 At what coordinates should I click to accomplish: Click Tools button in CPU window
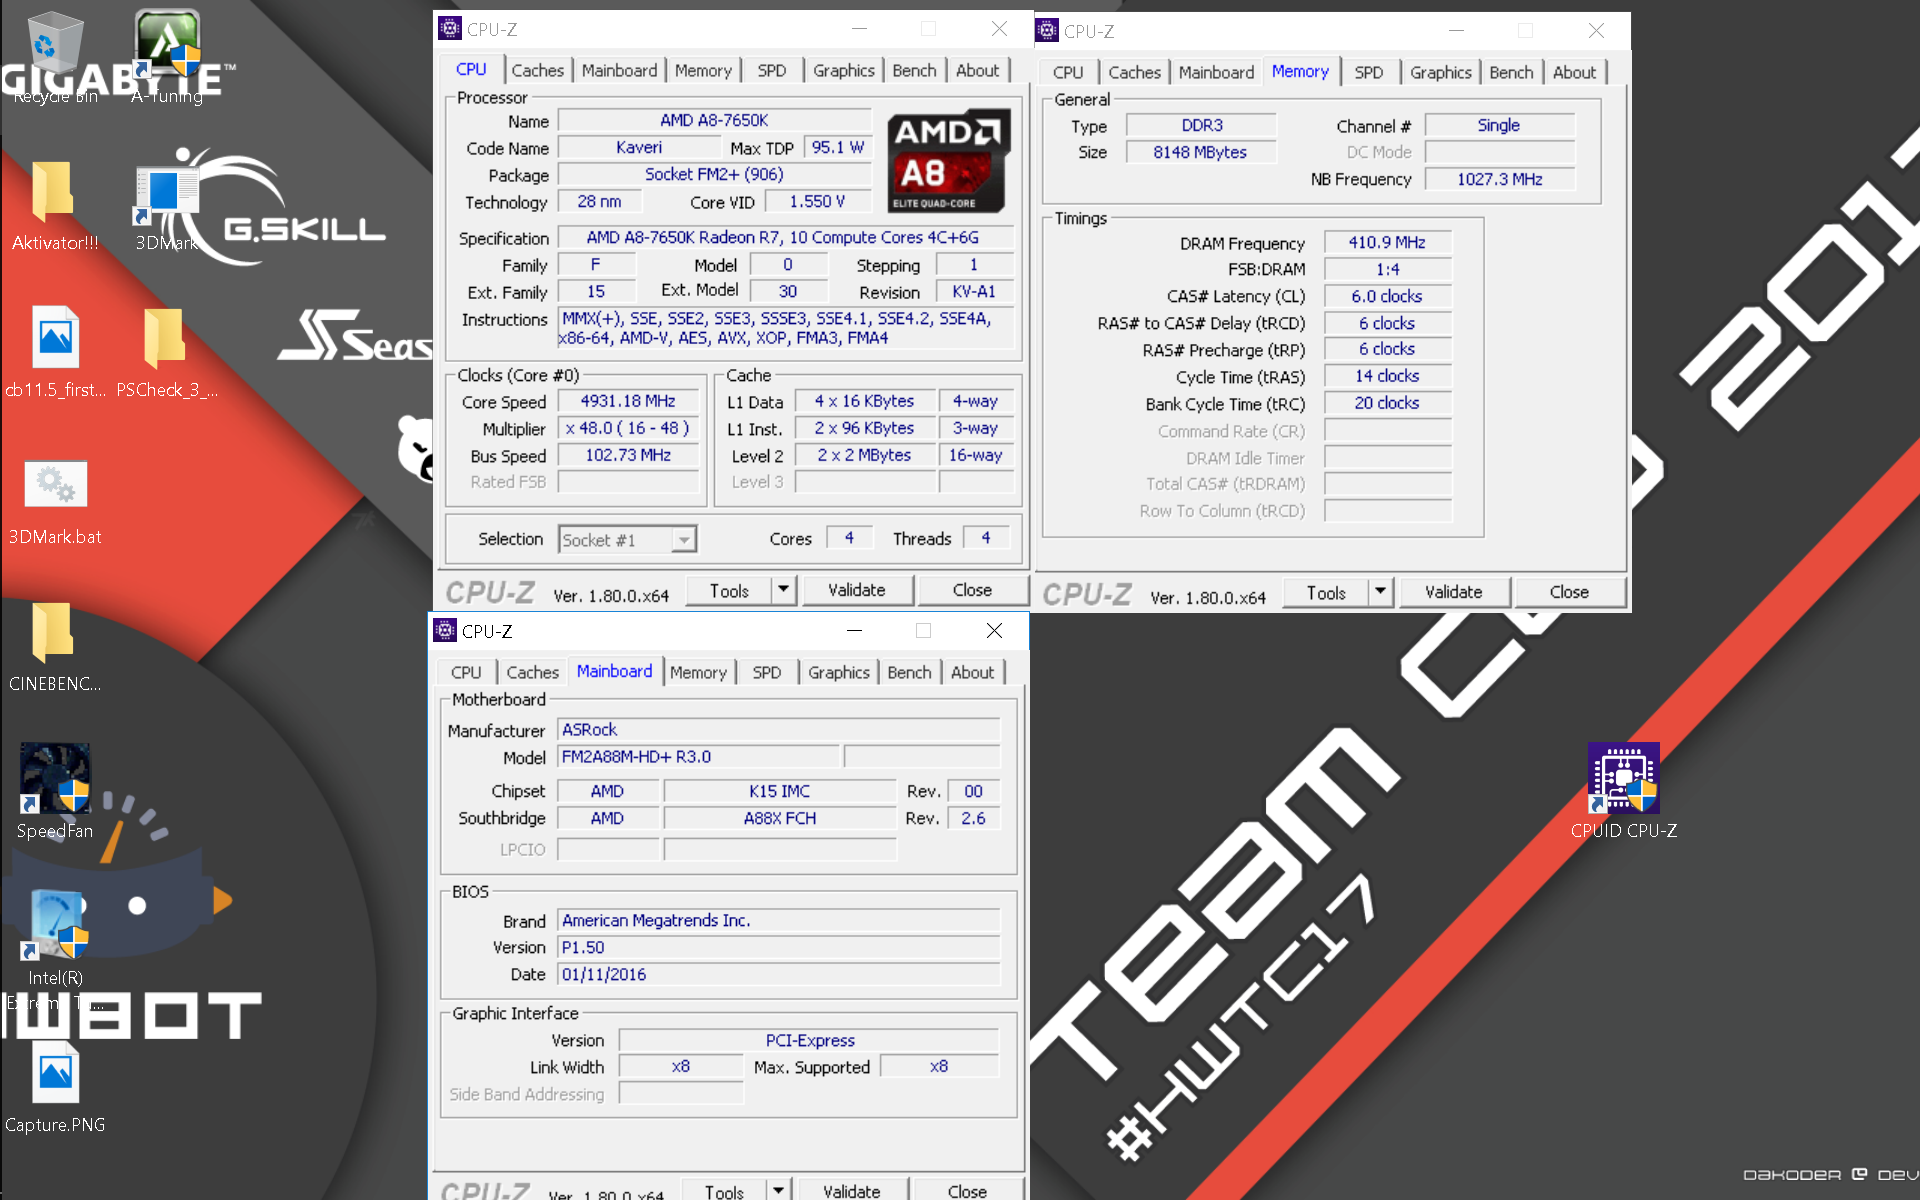click(x=729, y=590)
